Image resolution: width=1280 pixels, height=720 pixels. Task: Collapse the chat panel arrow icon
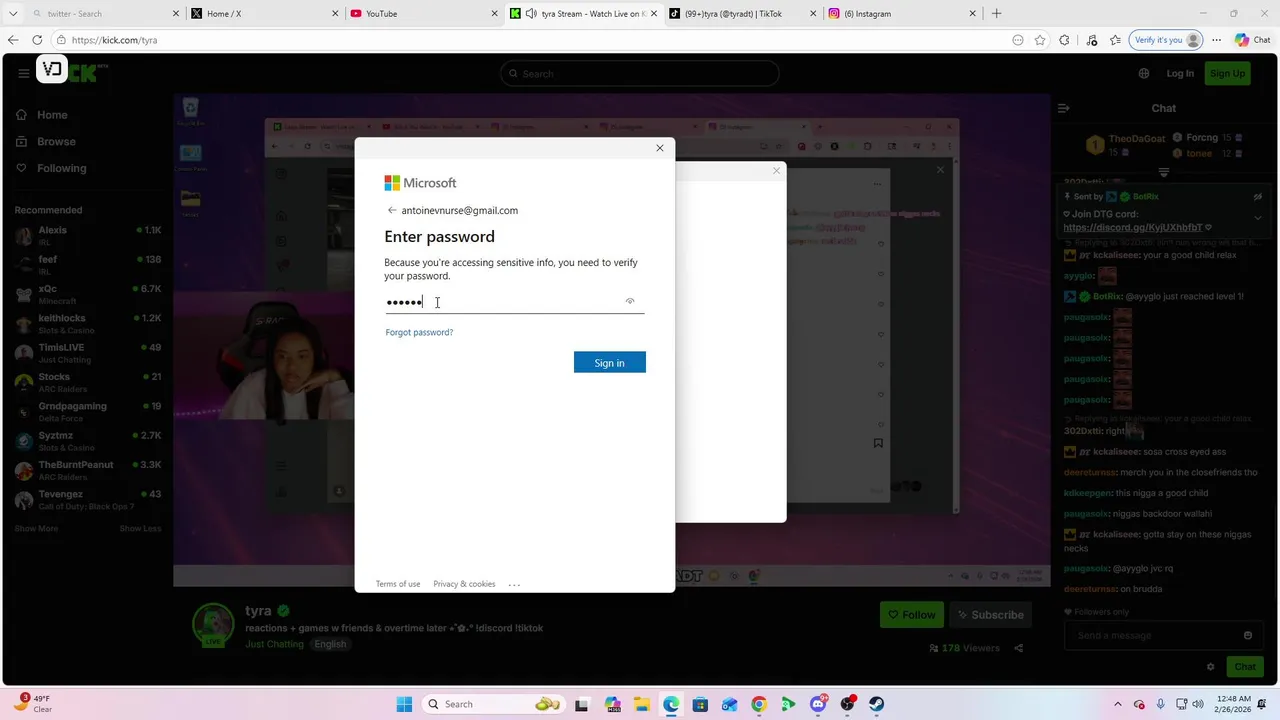(1064, 108)
